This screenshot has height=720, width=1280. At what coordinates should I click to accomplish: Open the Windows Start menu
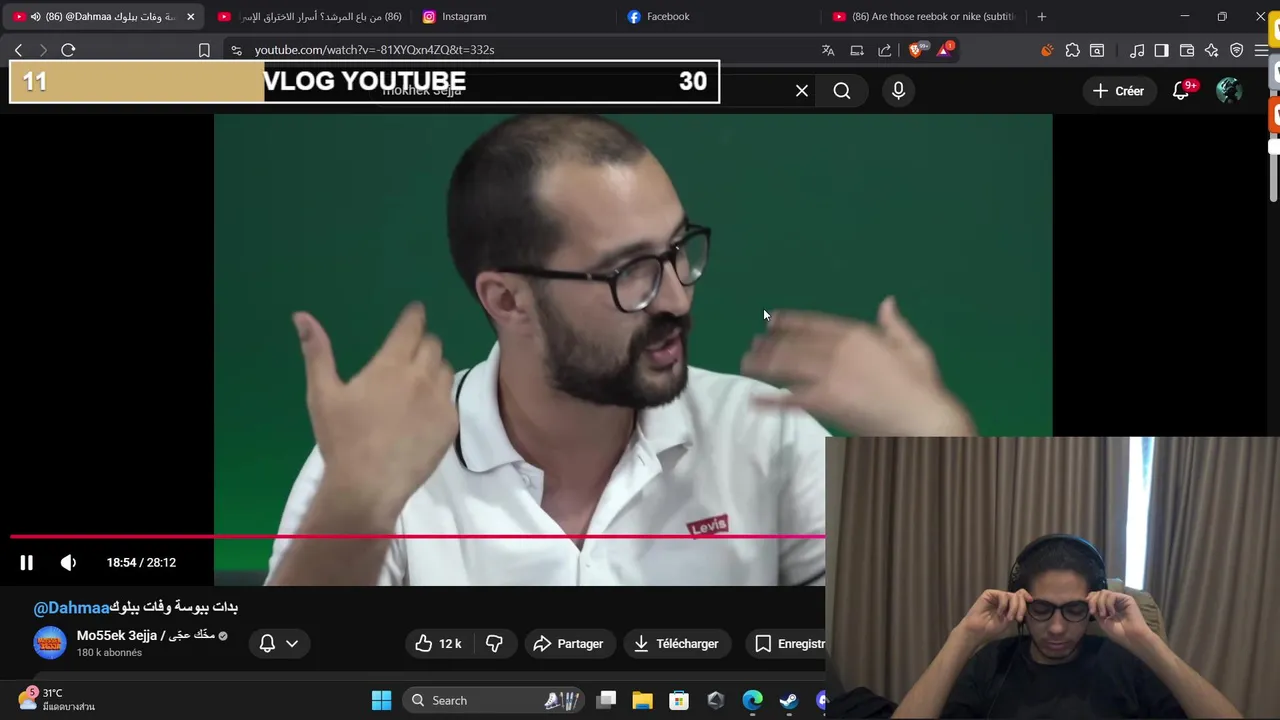click(x=381, y=701)
